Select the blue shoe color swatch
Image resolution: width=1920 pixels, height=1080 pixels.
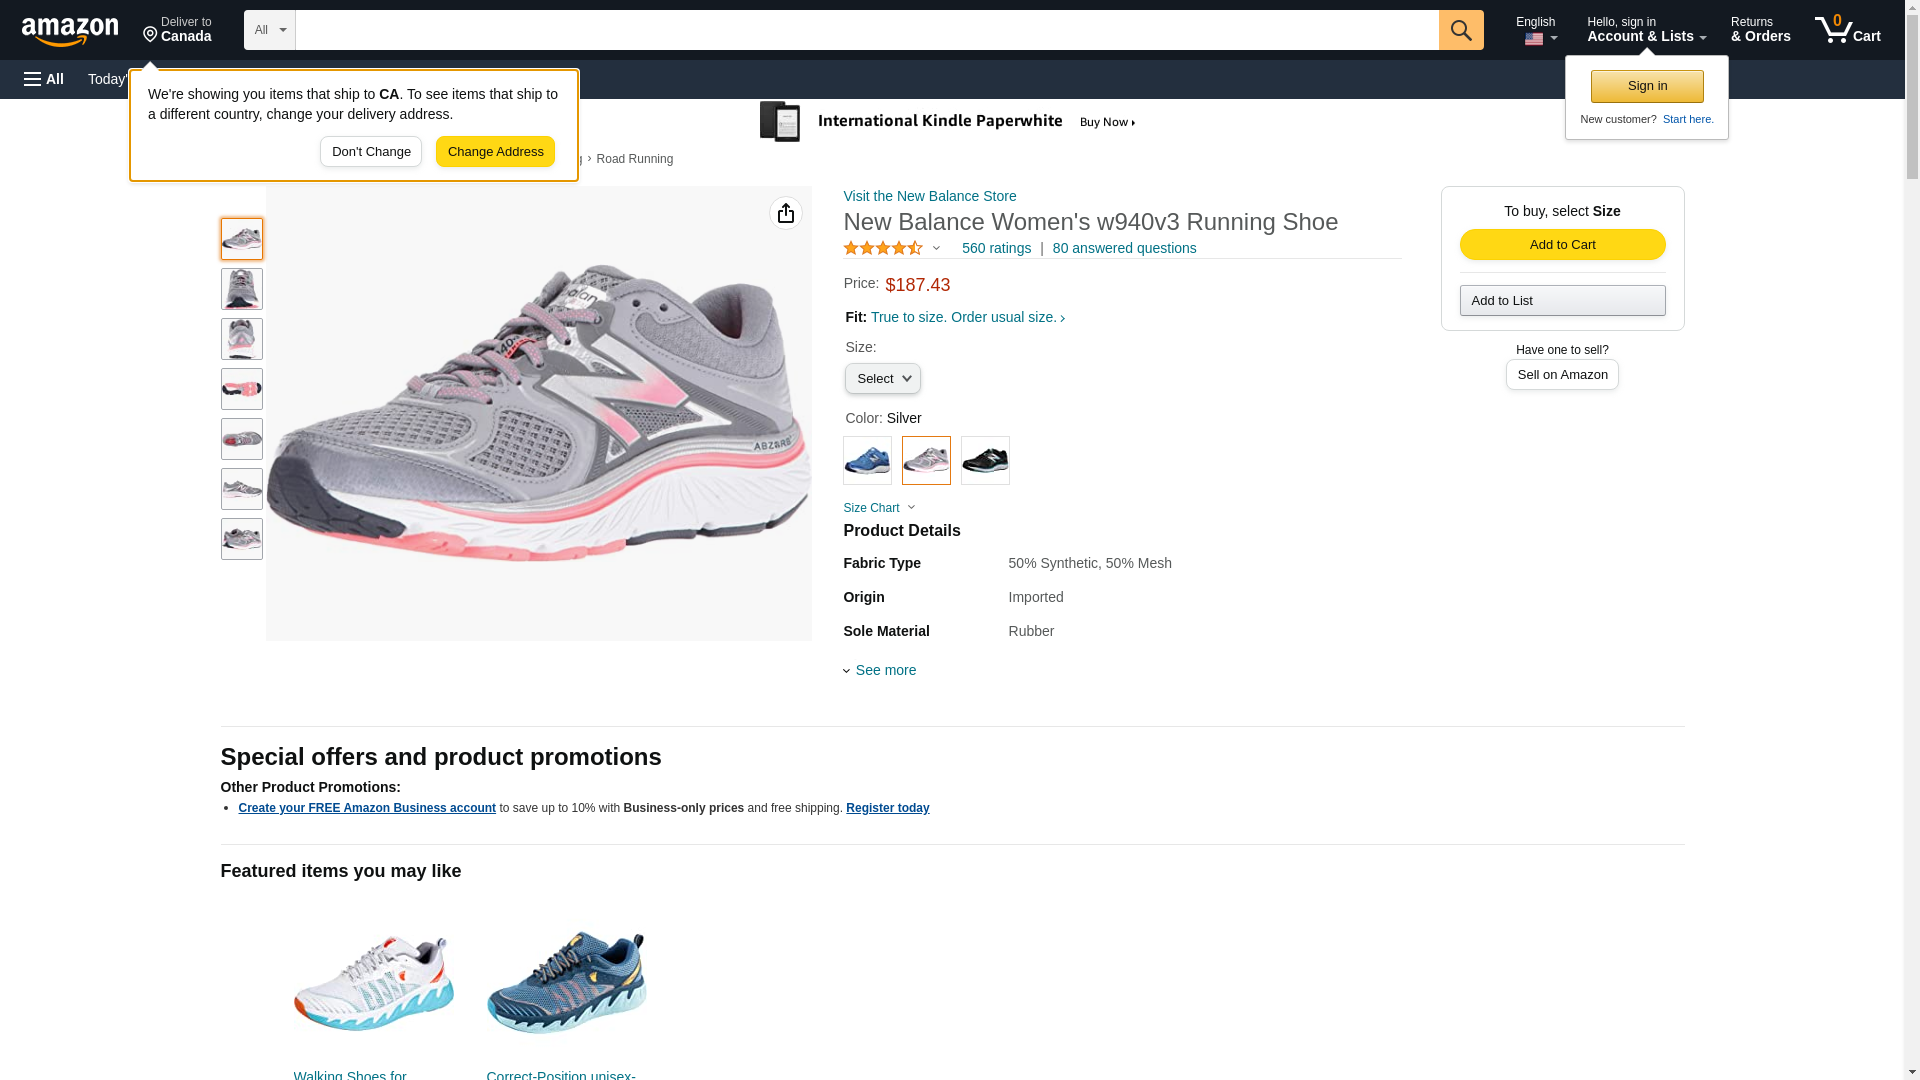(x=867, y=460)
